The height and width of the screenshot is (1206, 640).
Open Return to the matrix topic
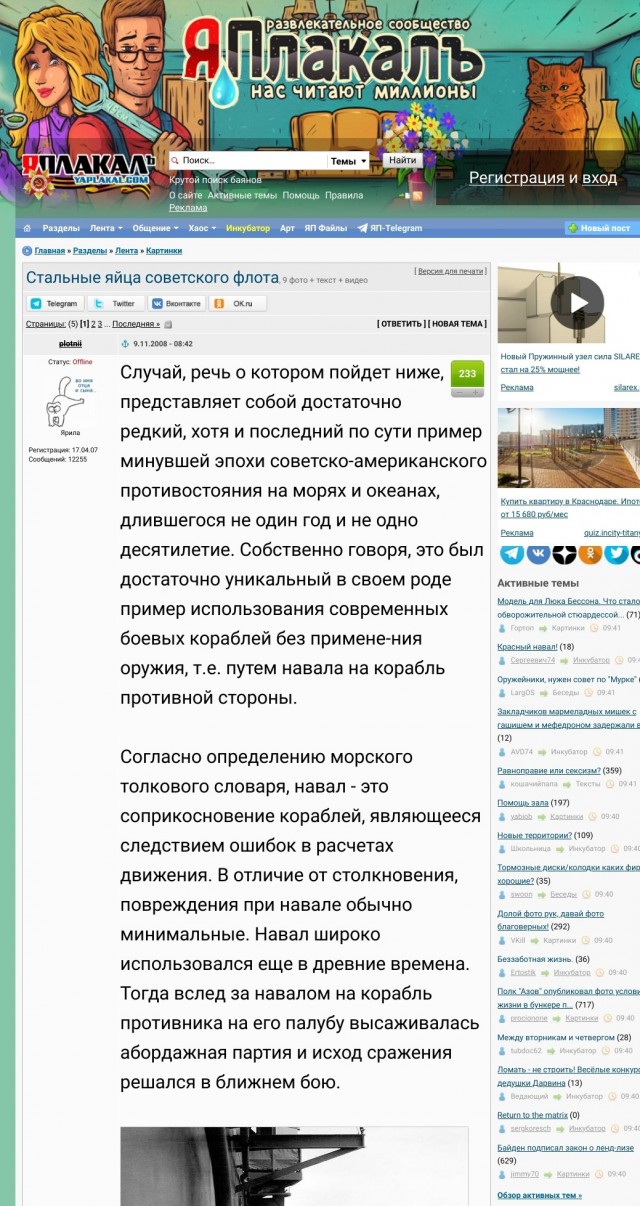point(532,1115)
